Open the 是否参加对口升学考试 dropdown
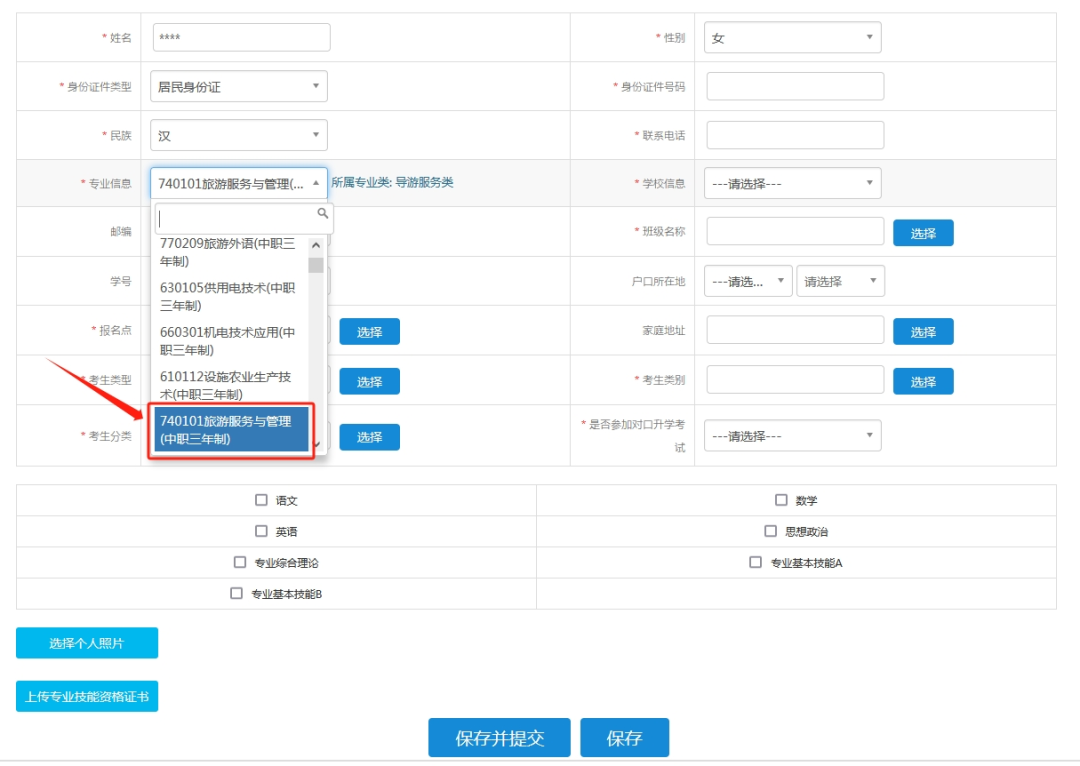This screenshot has width=1080, height=766. point(793,436)
